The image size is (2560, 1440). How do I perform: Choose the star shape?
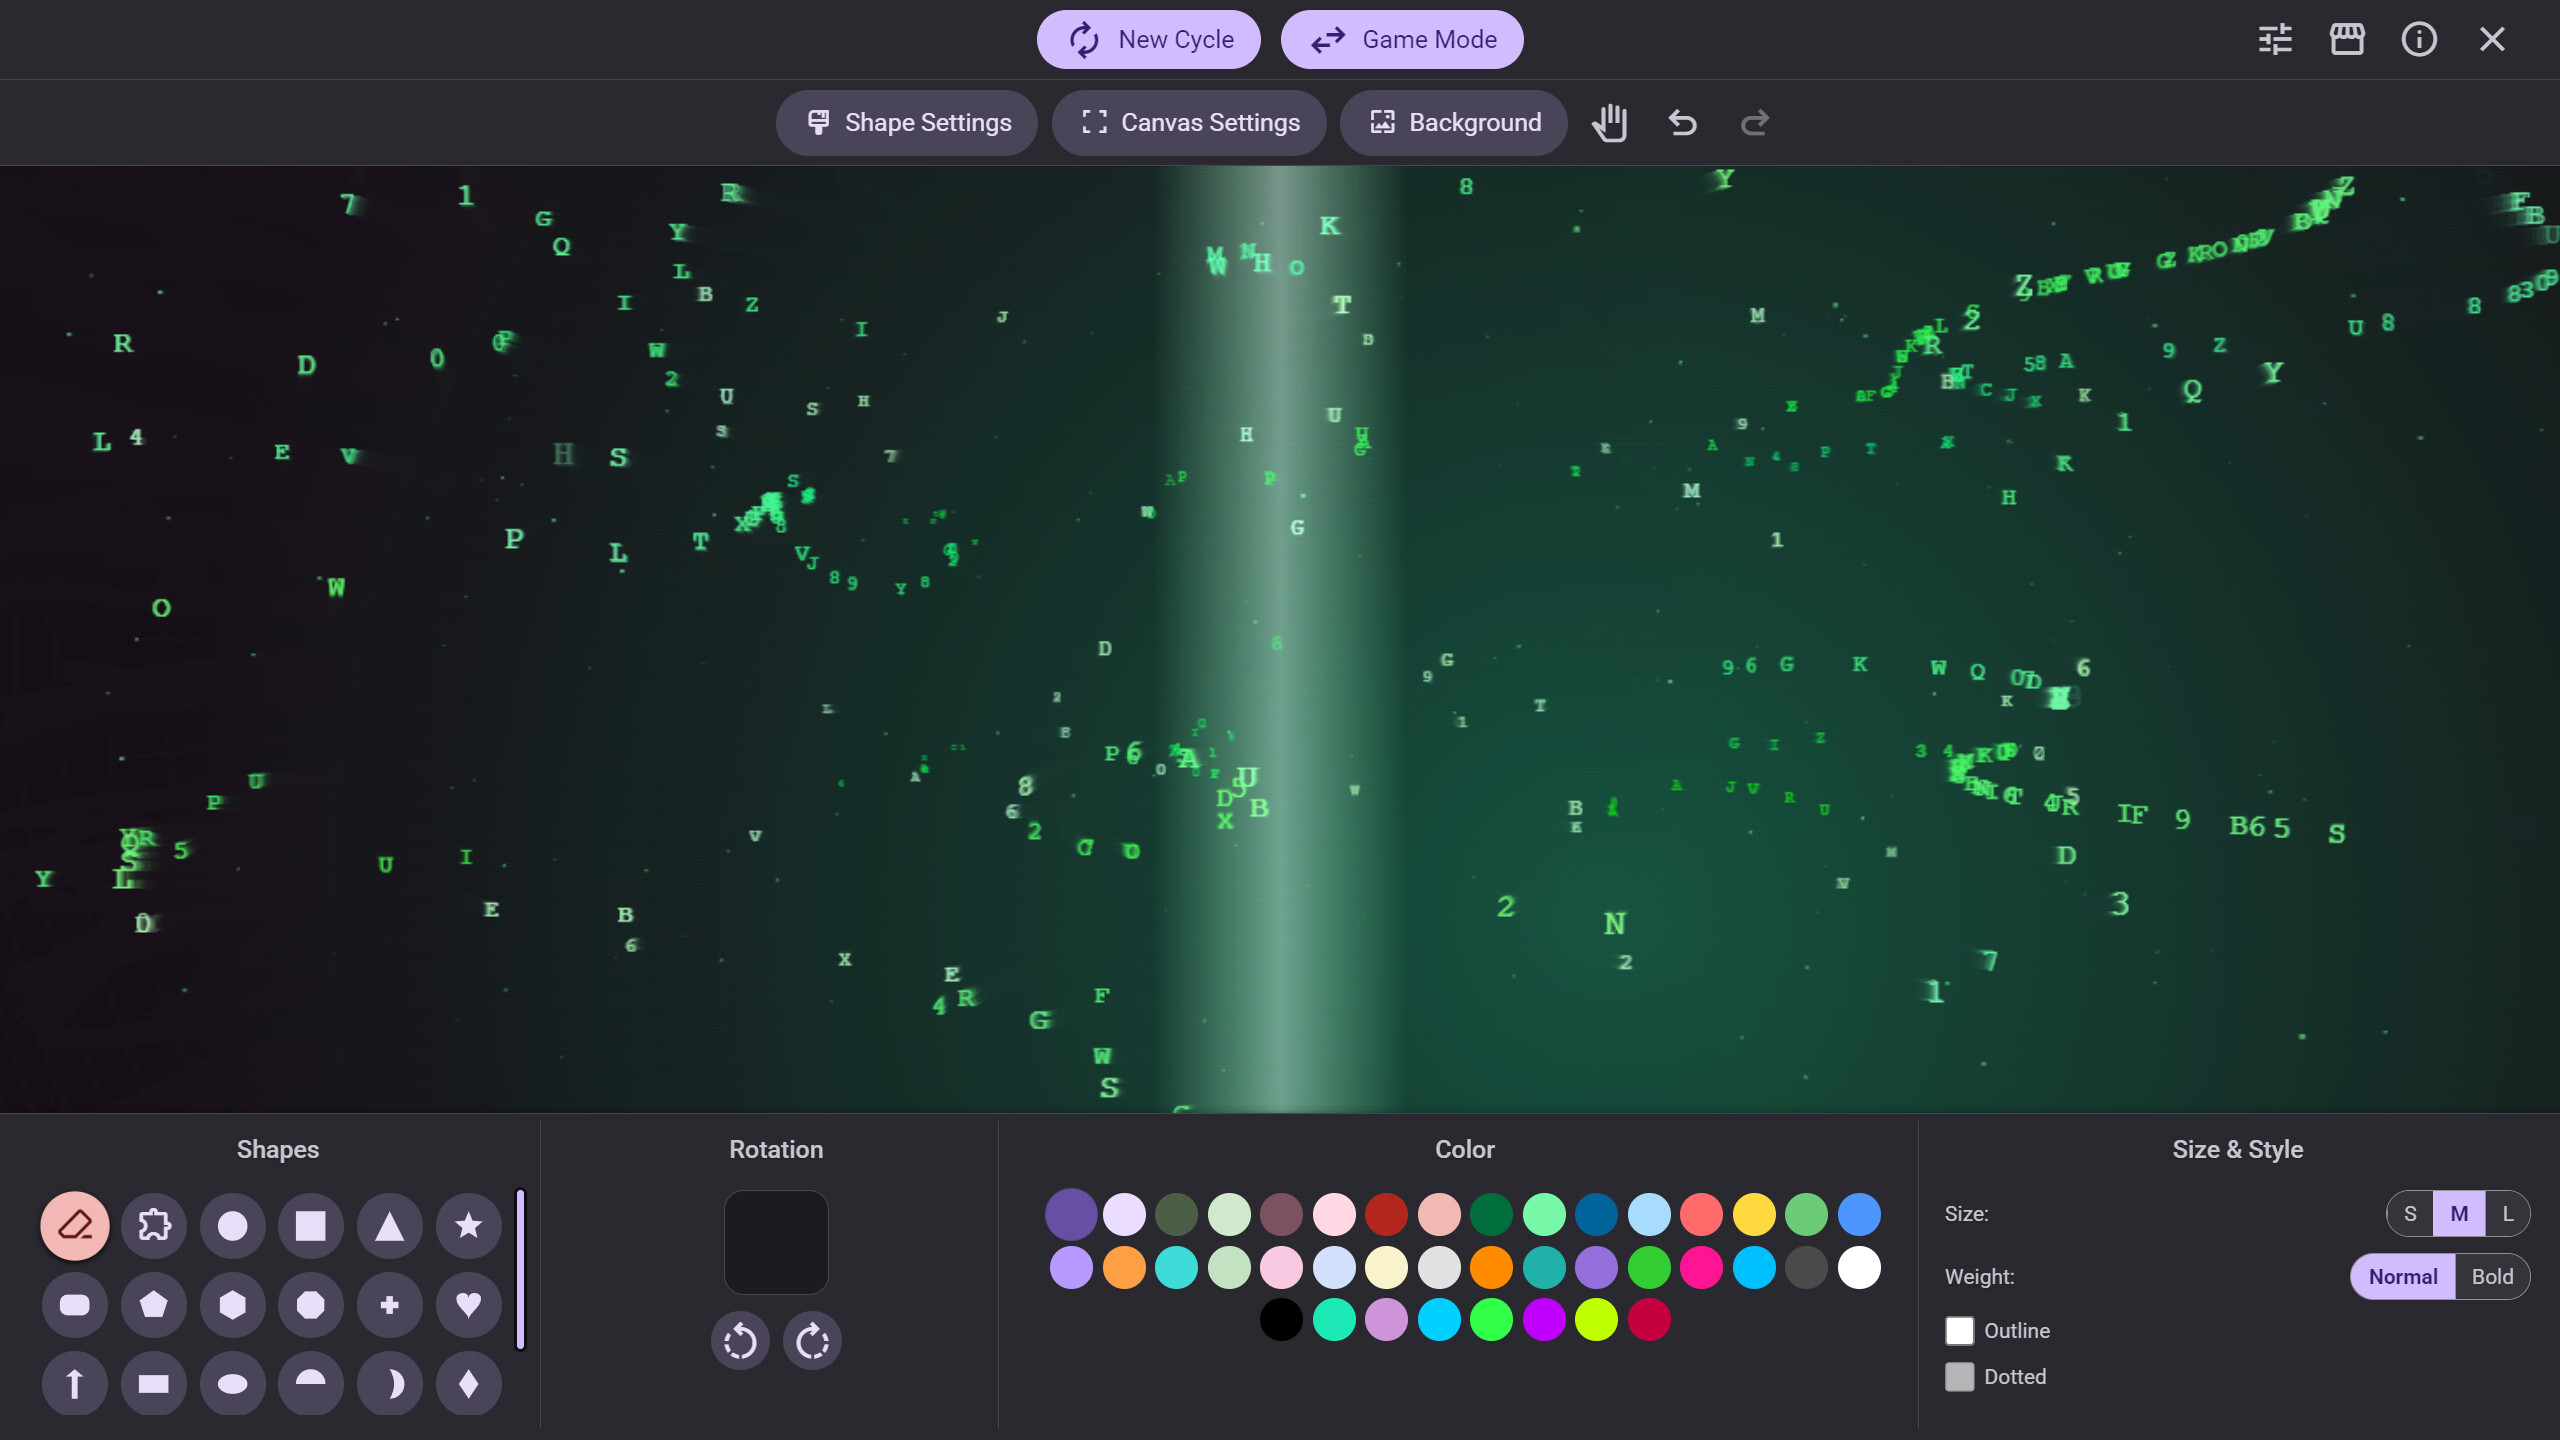coord(467,1225)
